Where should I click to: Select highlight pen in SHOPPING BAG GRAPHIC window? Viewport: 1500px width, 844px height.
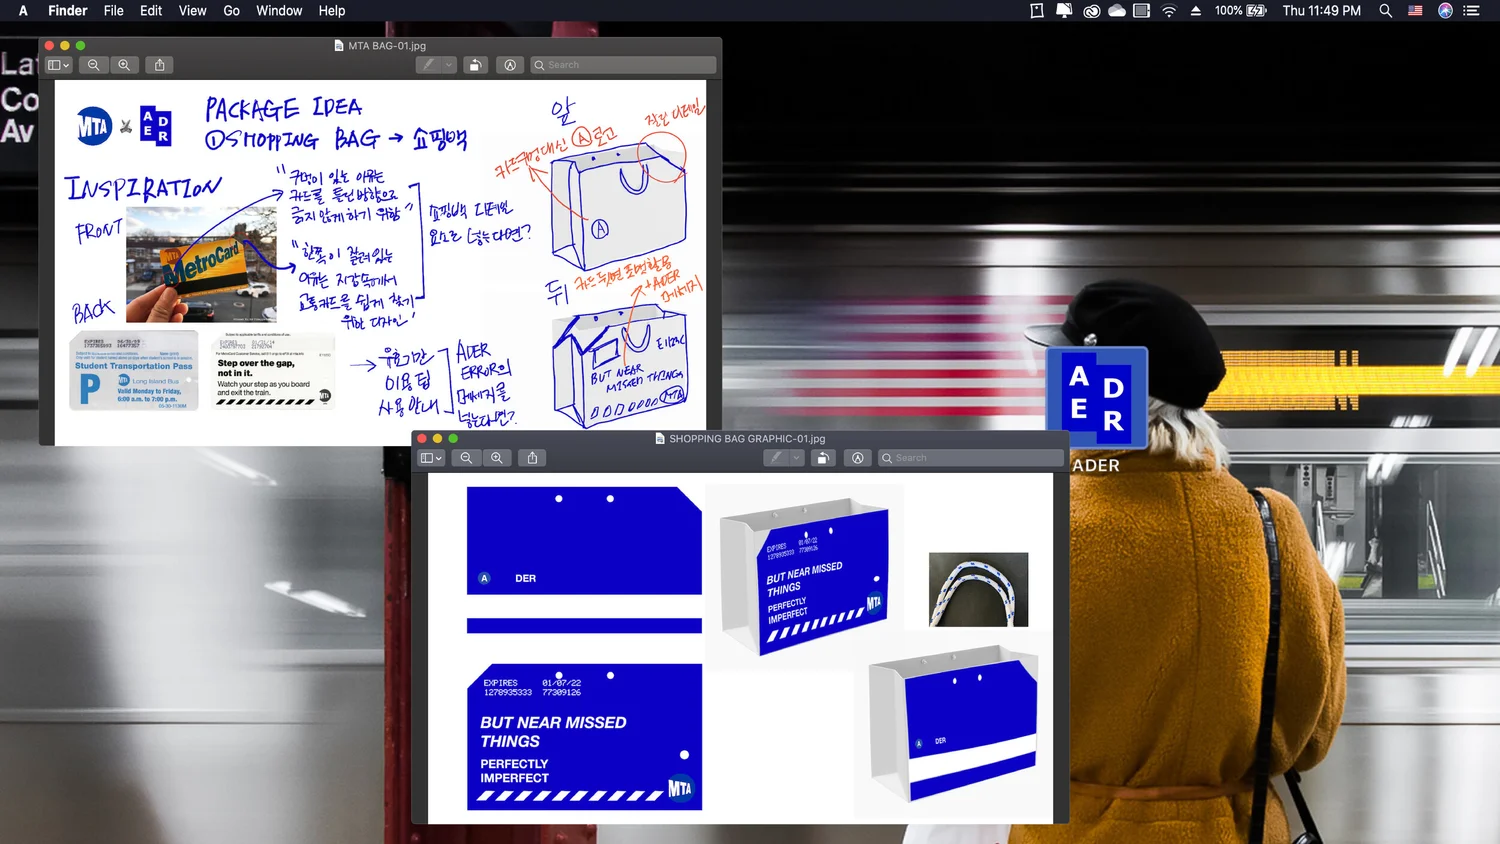[x=777, y=458]
